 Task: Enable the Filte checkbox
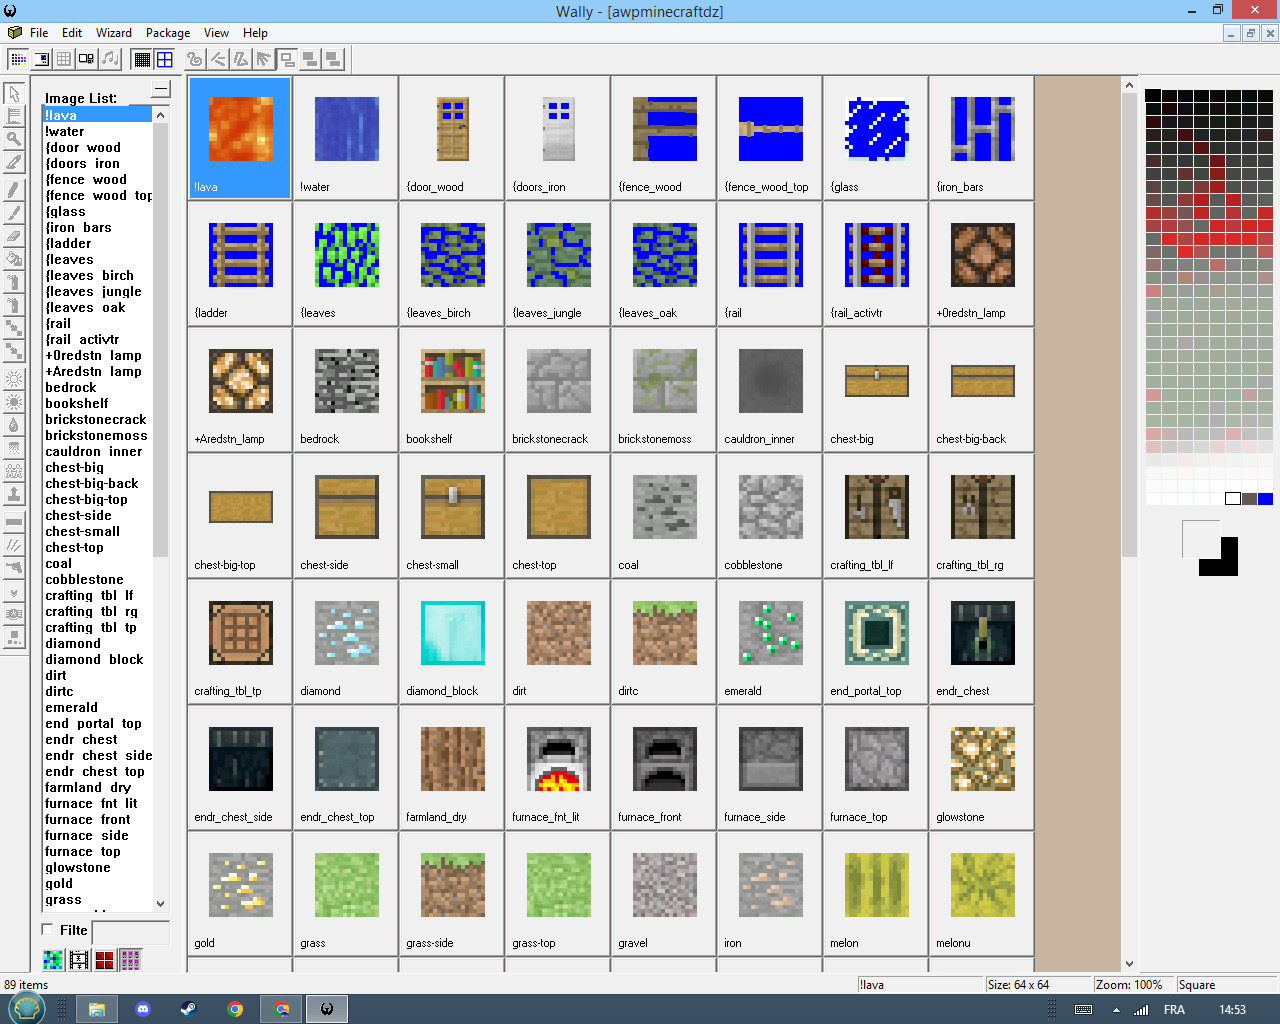click(x=46, y=930)
